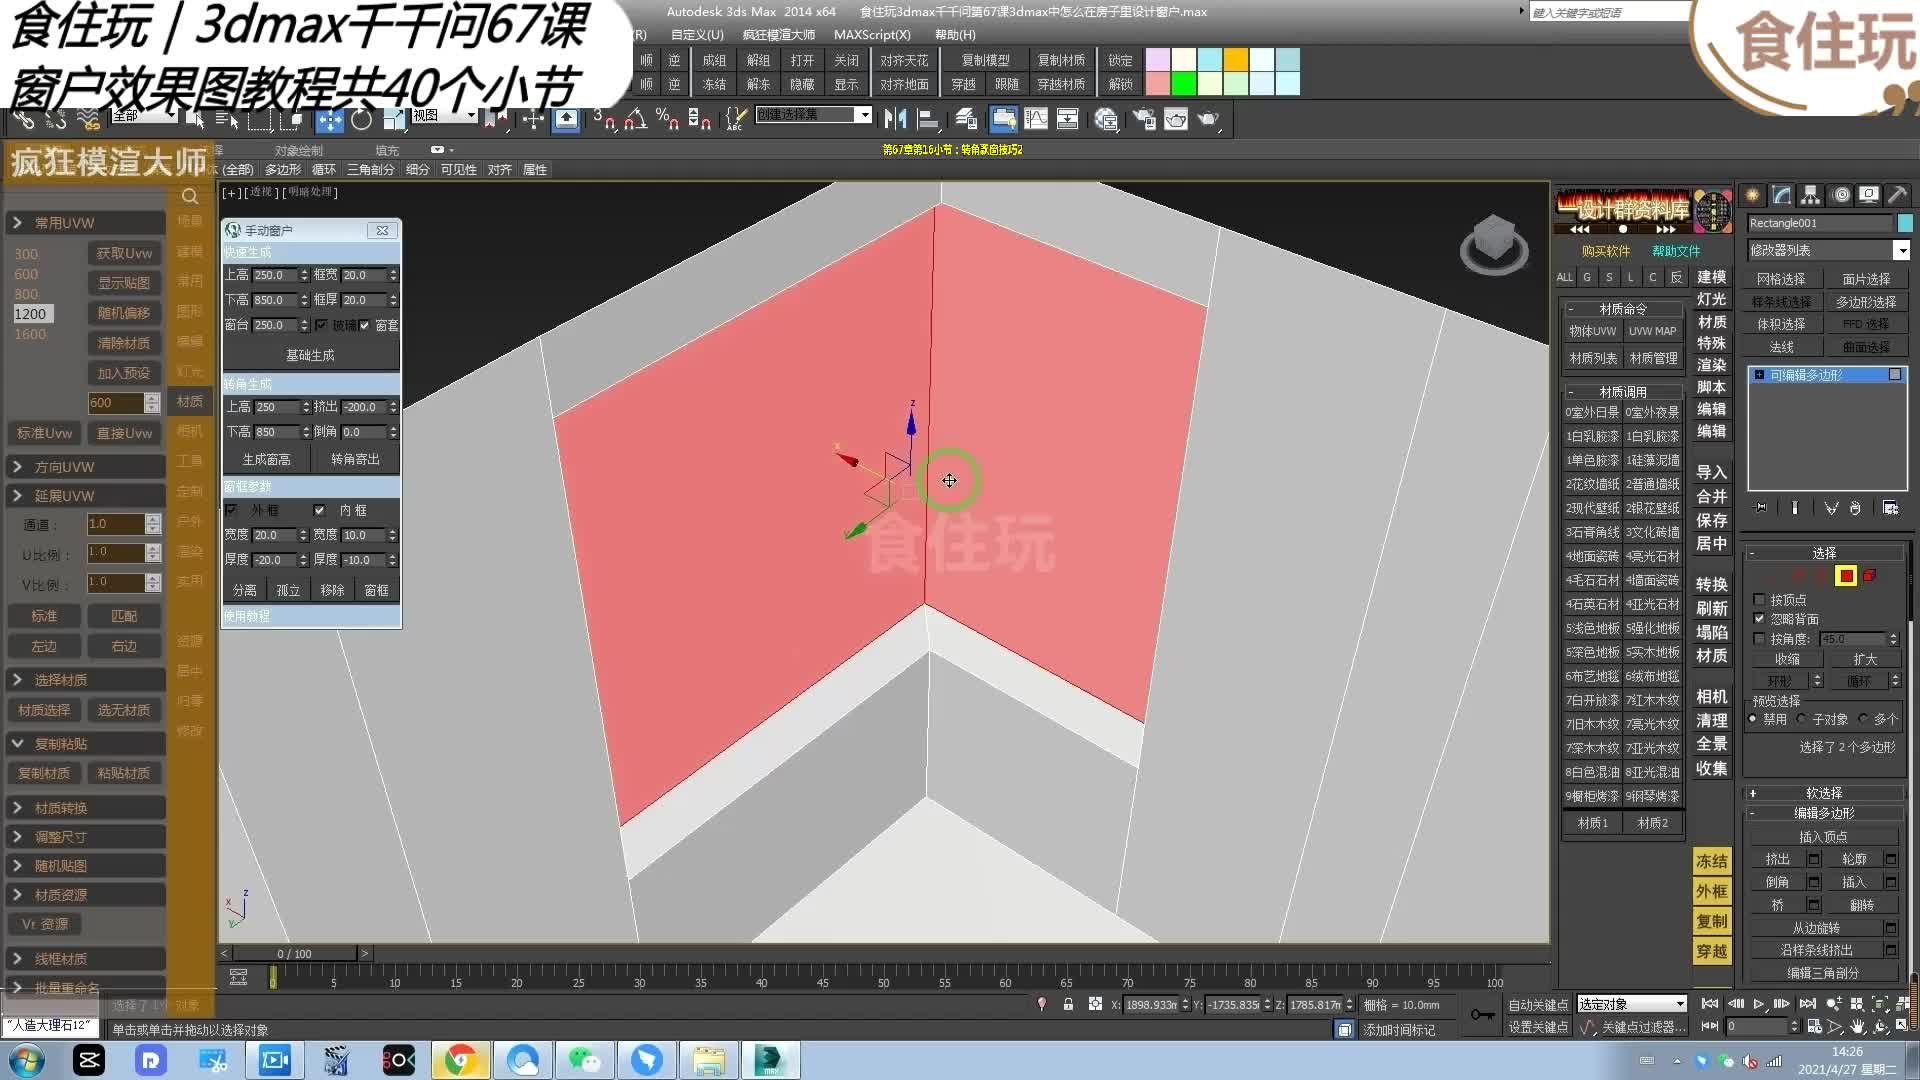The width and height of the screenshot is (1920, 1080).
Task: Enable 按角度 checkbox
Action: 1759,638
